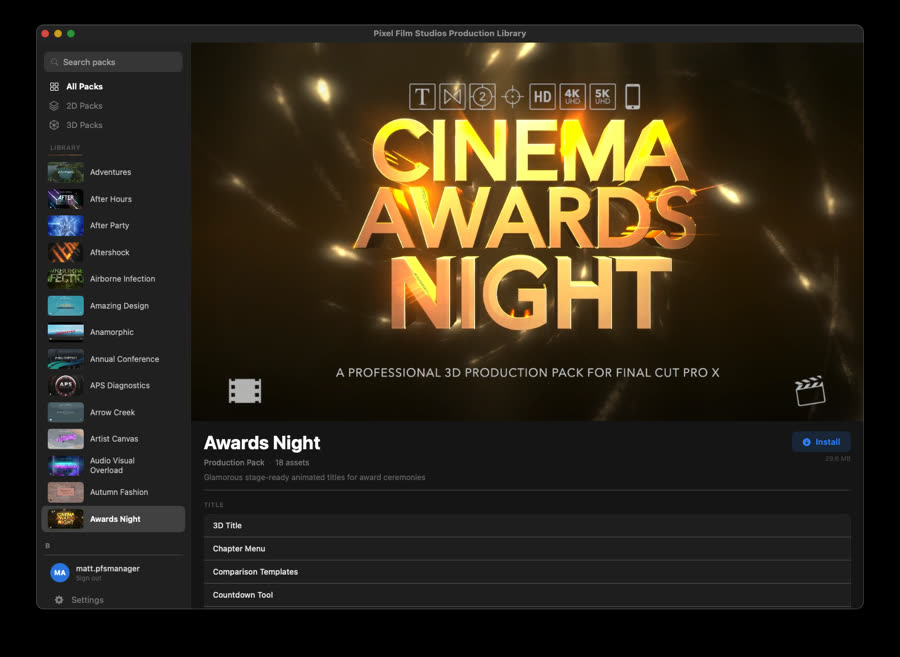The image size is (900, 657).
Task: Click the mobile phone format icon
Action: pyautogui.click(x=633, y=96)
